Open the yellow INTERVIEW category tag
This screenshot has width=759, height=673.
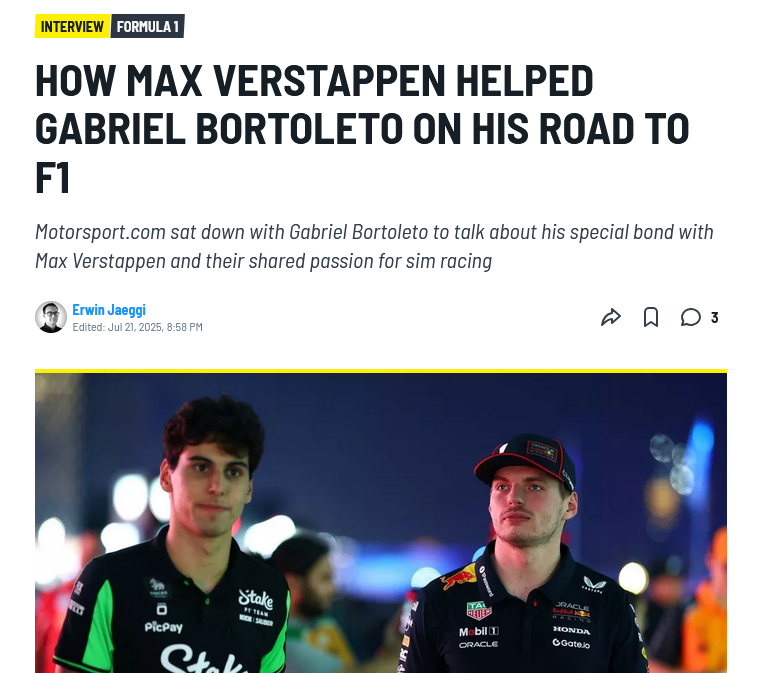point(72,26)
